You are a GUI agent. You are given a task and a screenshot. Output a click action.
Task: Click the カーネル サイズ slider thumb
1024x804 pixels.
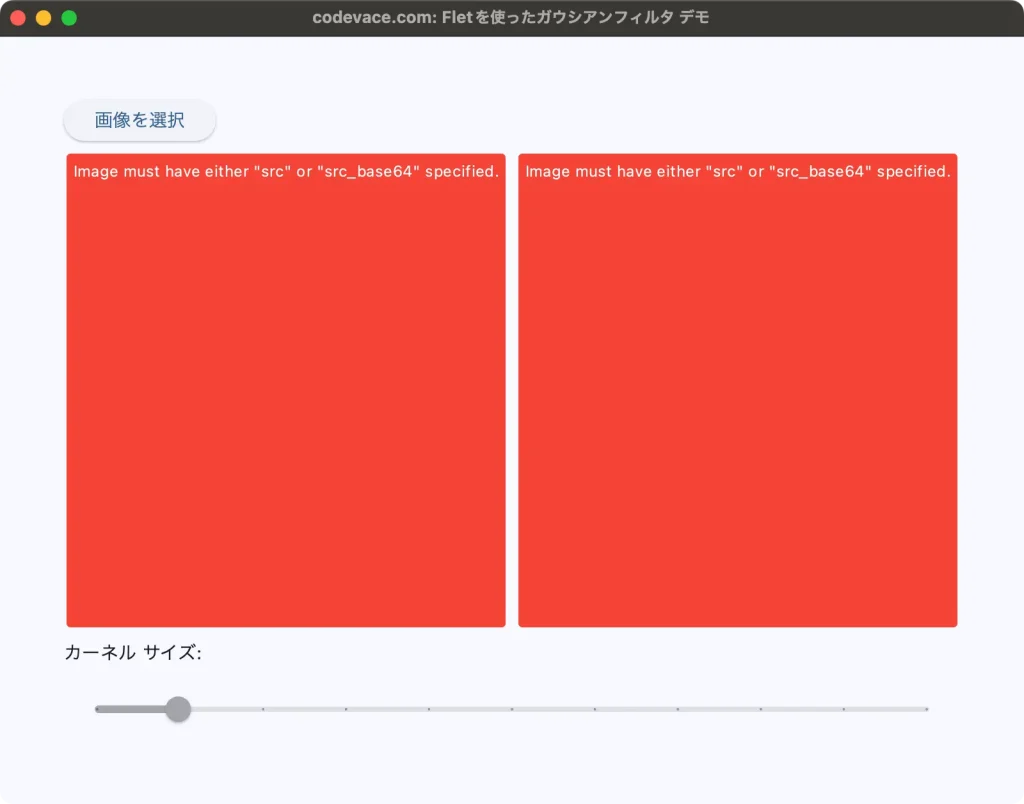point(178,709)
